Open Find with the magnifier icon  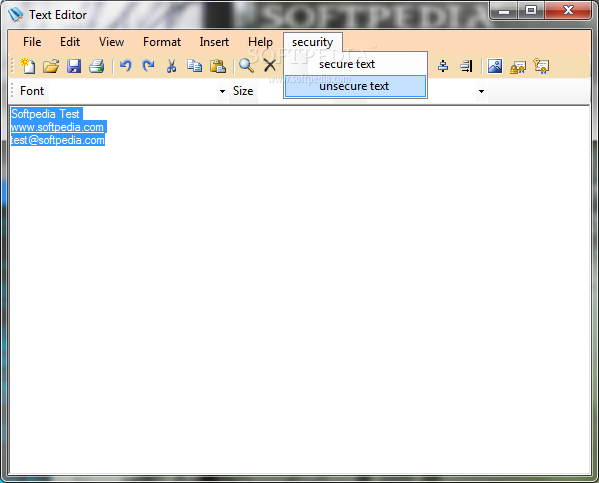(x=246, y=66)
